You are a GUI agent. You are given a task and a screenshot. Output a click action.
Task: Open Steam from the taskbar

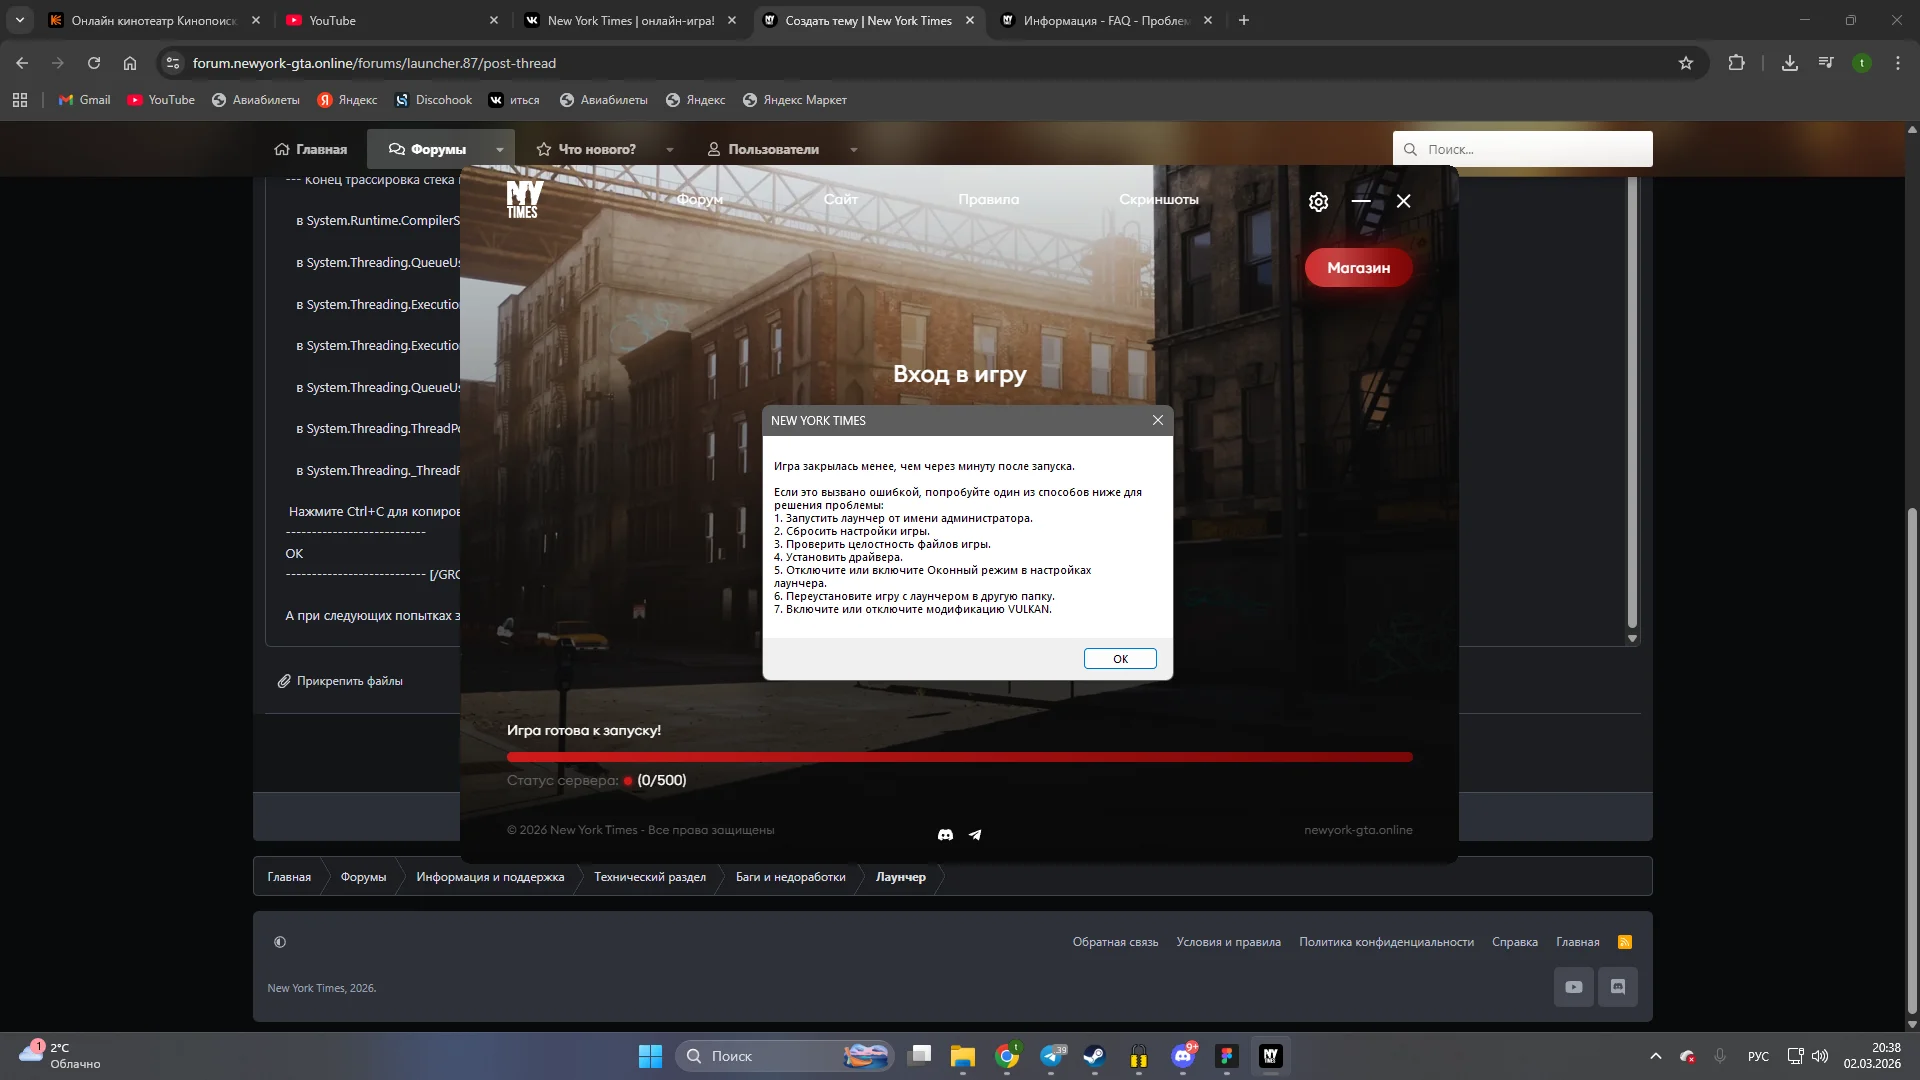point(1094,1056)
